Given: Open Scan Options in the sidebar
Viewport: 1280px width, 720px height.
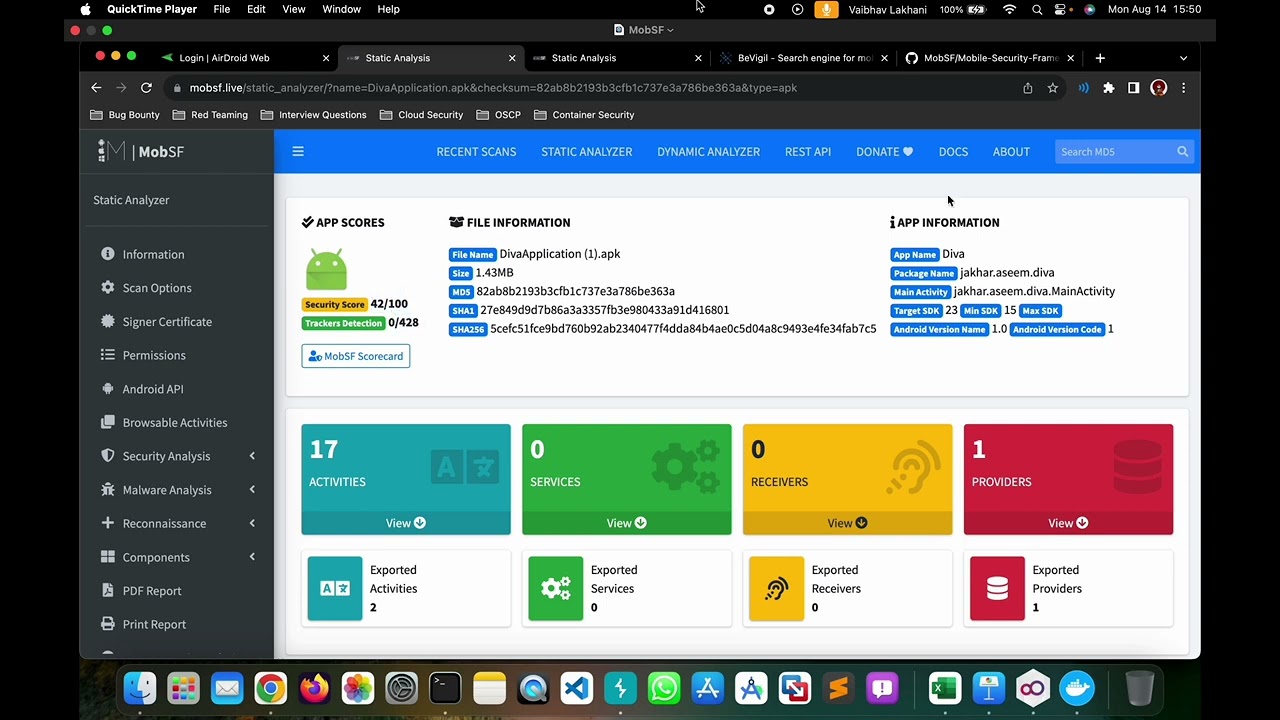Looking at the screenshot, I should [157, 288].
